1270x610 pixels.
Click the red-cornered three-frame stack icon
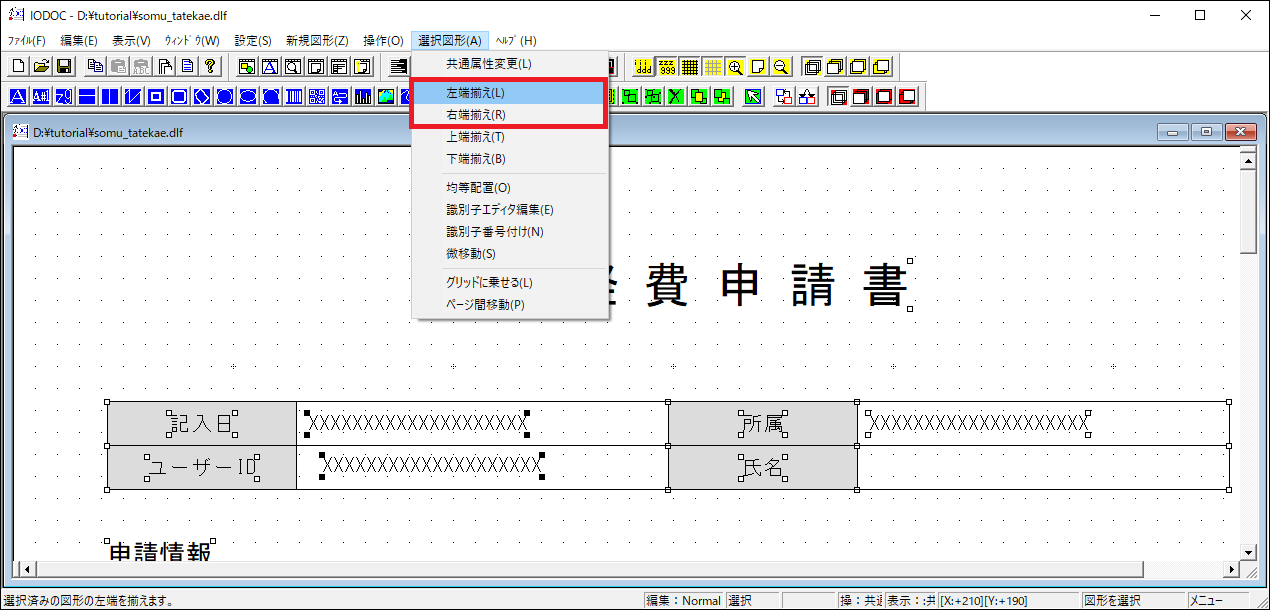pos(838,97)
